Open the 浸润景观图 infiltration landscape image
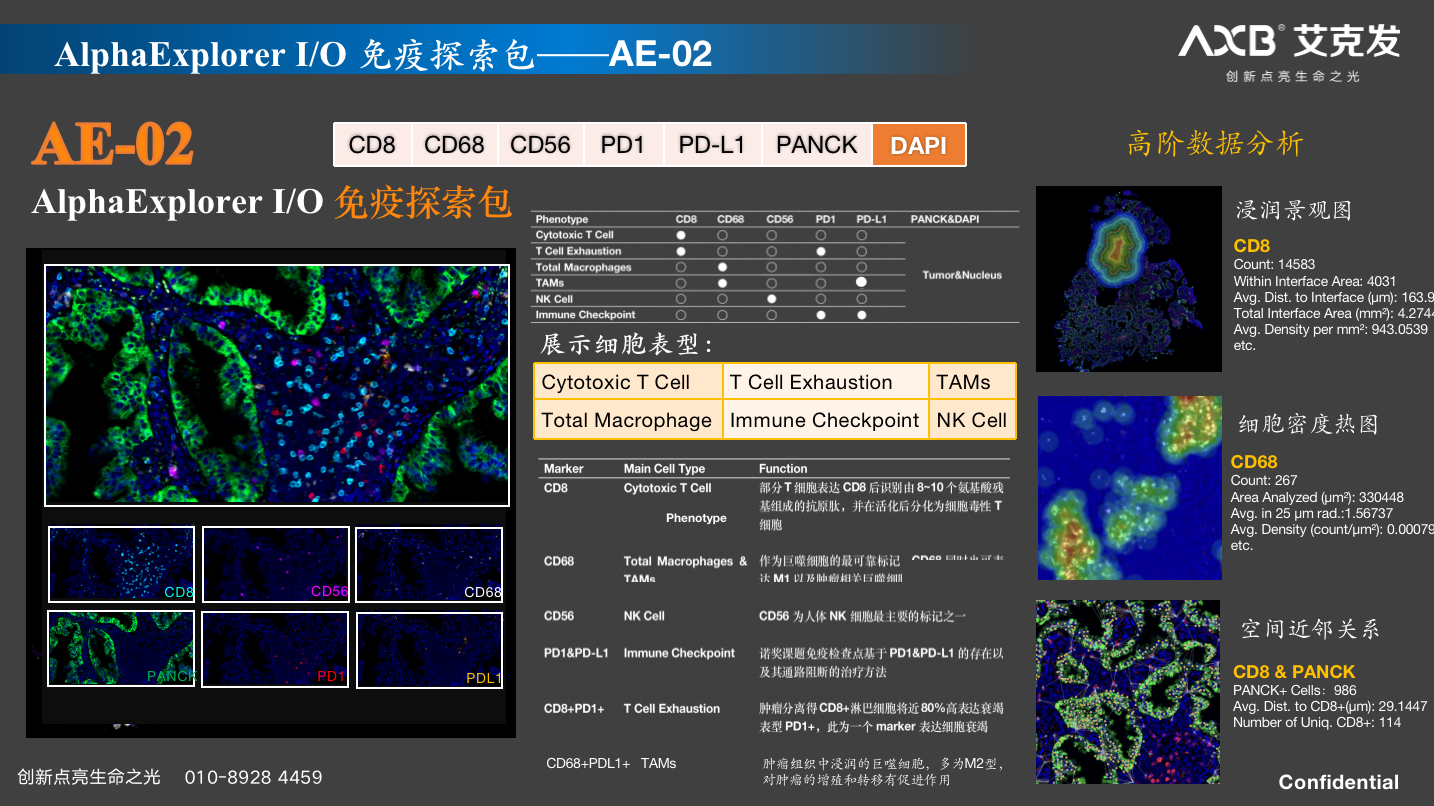This screenshot has width=1434, height=806. tap(1129, 279)
